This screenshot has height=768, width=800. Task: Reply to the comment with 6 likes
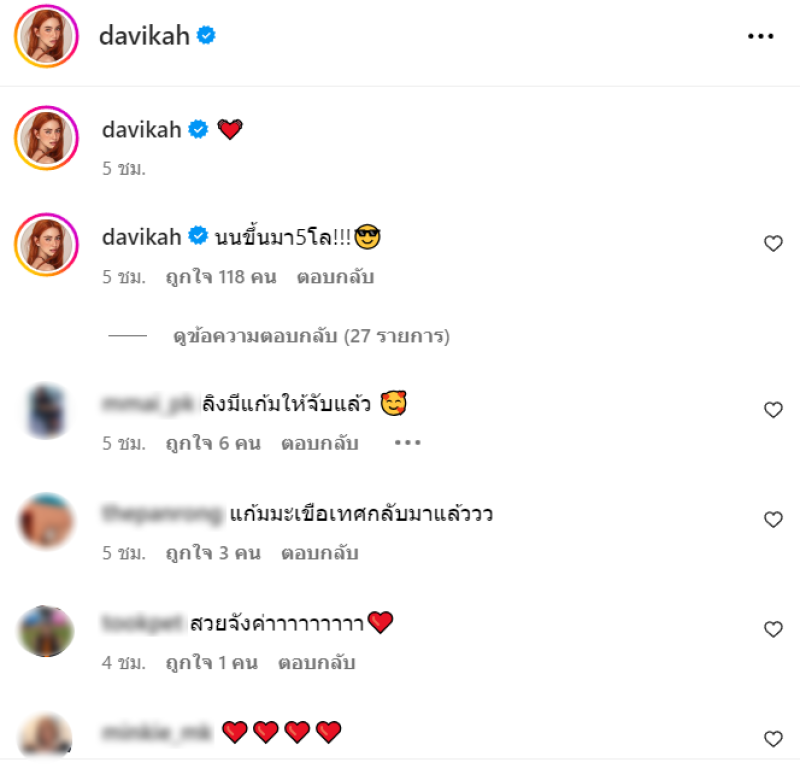click(x=319, y=443)
